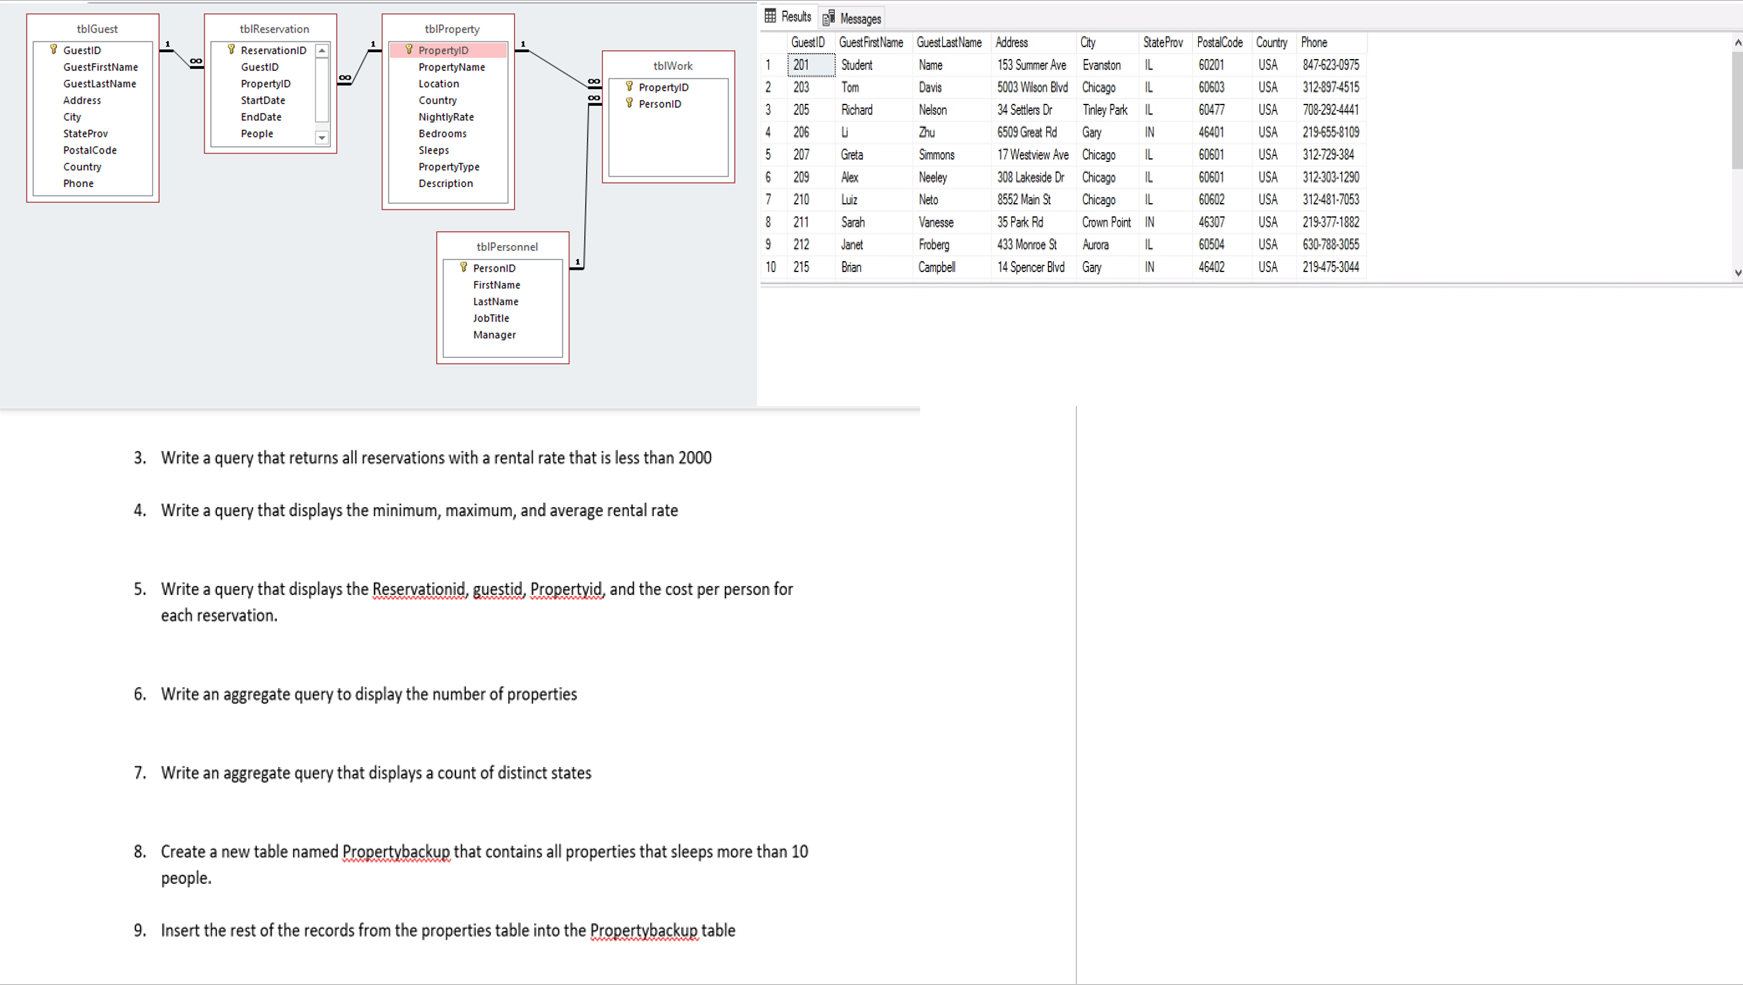Click the up scroll arrow in tblReservation field list
The width and height of the screenshot is (1743, 985).
click(x=321, y=50)
